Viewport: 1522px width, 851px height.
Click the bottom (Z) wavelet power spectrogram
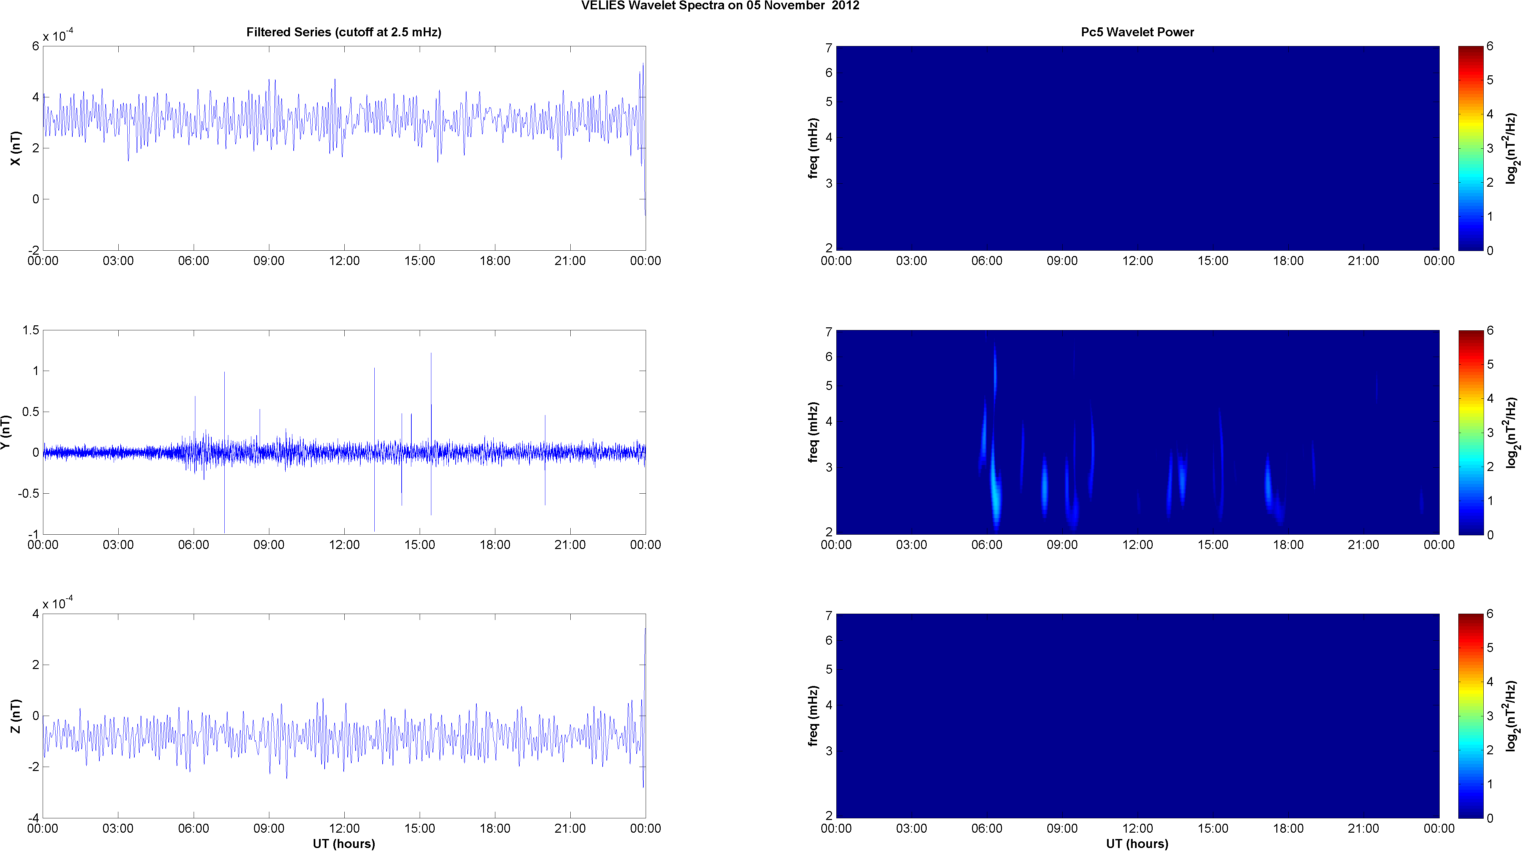pyautogui.click(x=1137, y=716)
